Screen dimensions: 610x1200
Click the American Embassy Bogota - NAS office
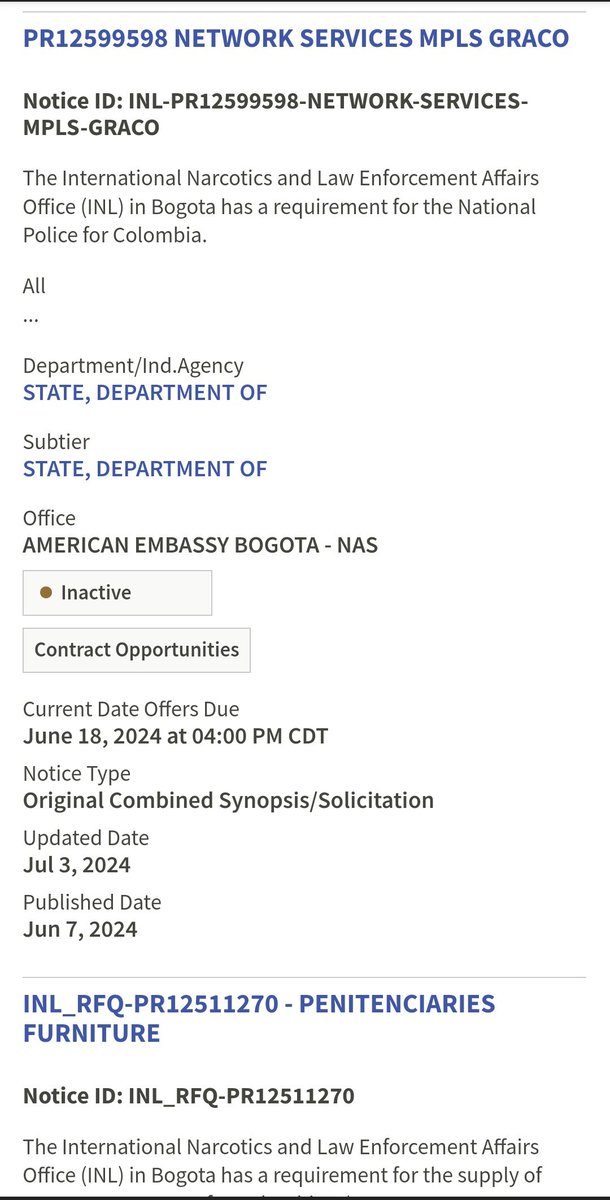pos(200,545)
